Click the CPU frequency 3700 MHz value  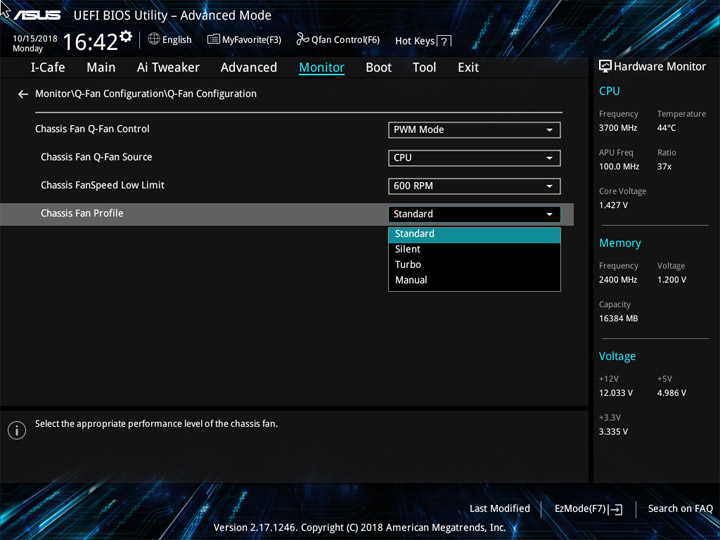(x=618, y=128)
